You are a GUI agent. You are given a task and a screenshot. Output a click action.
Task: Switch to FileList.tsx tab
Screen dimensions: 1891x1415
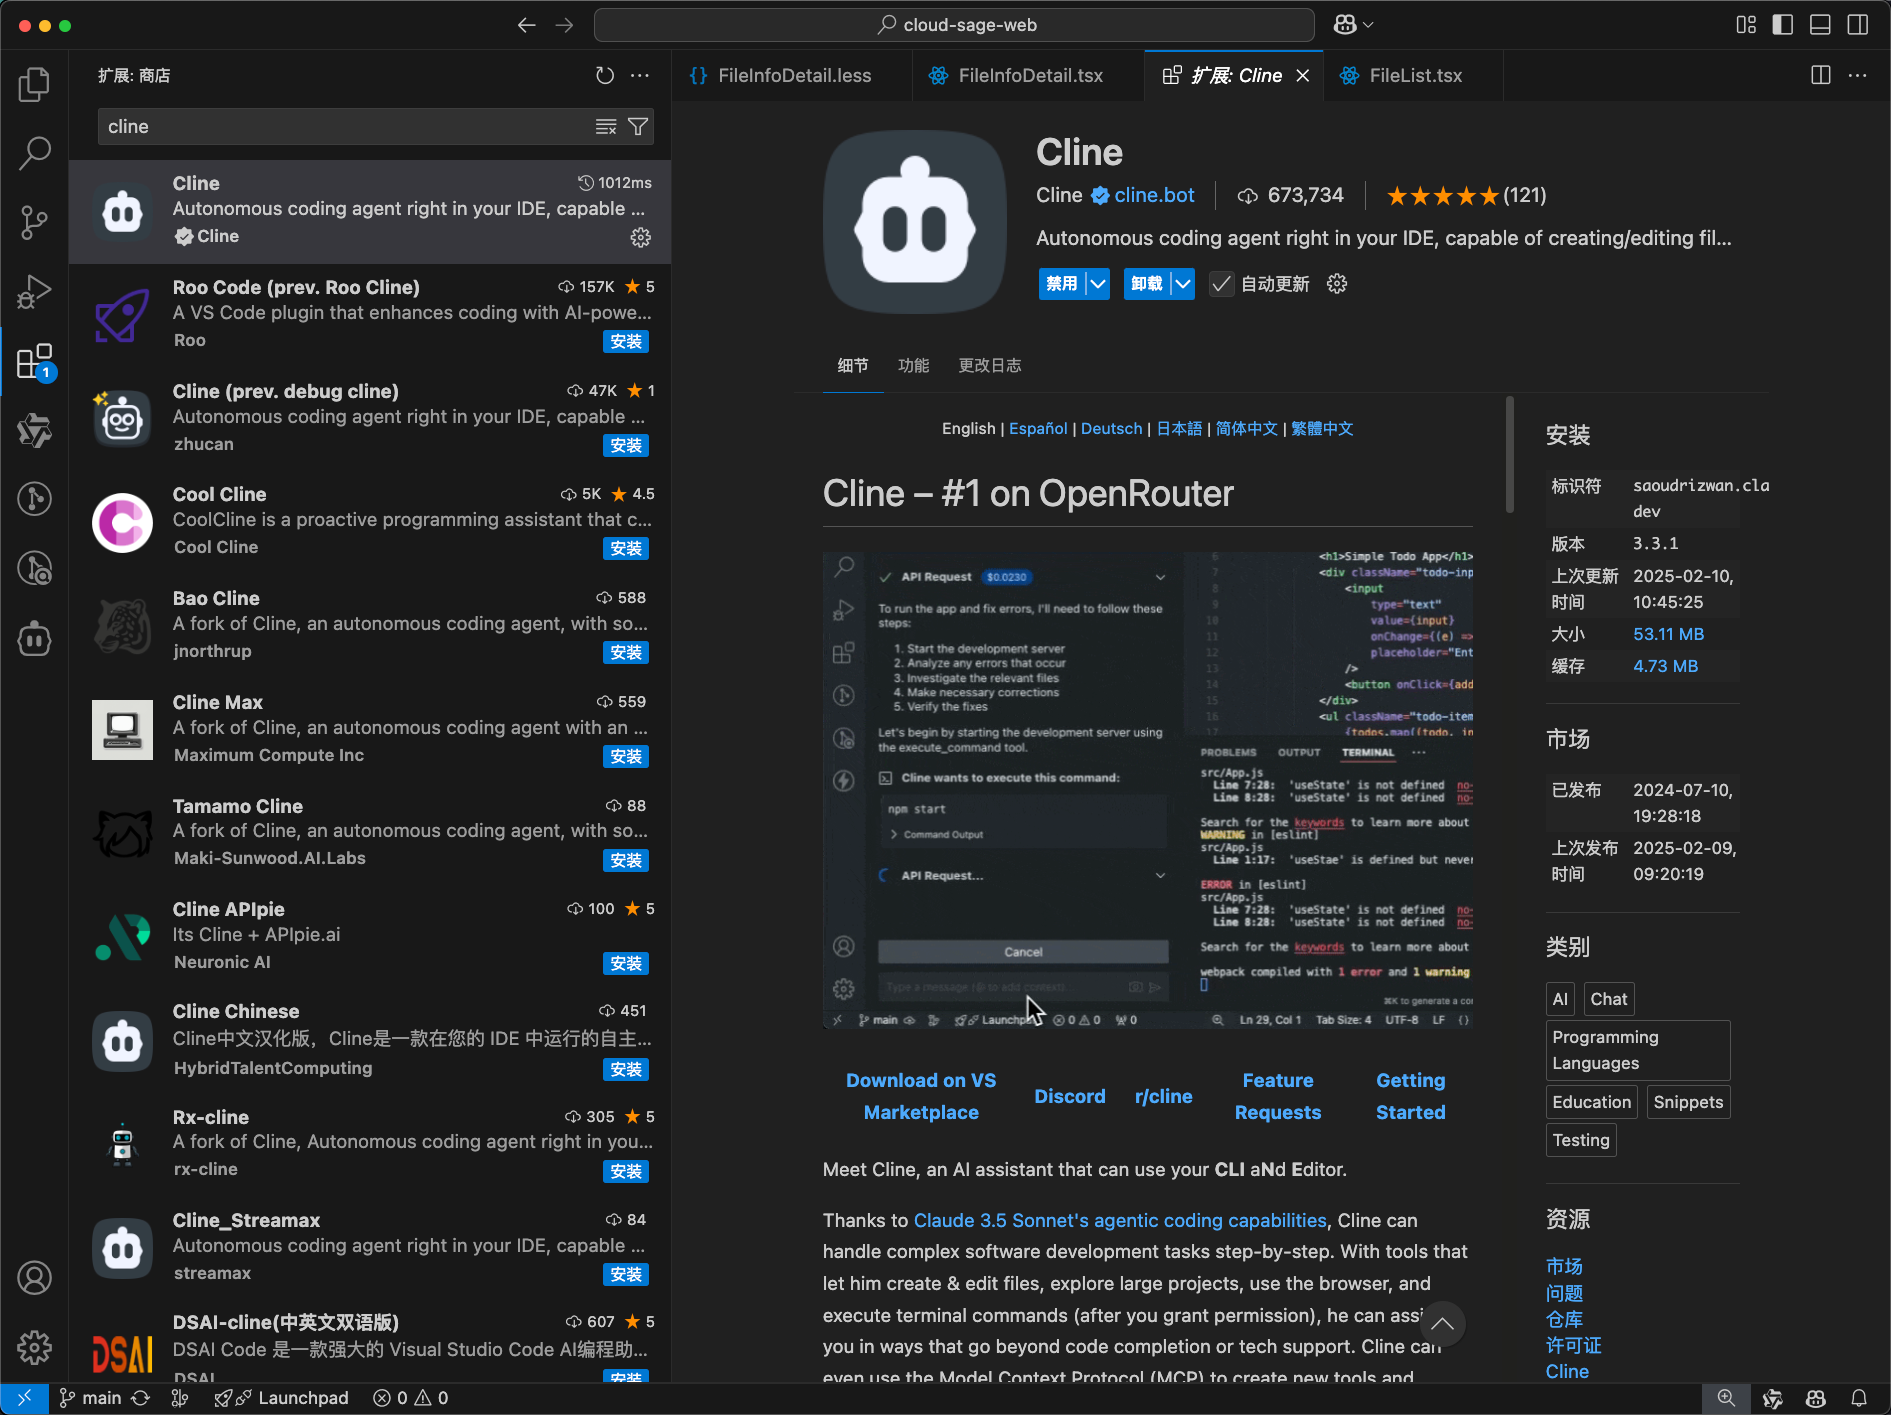1415,76
